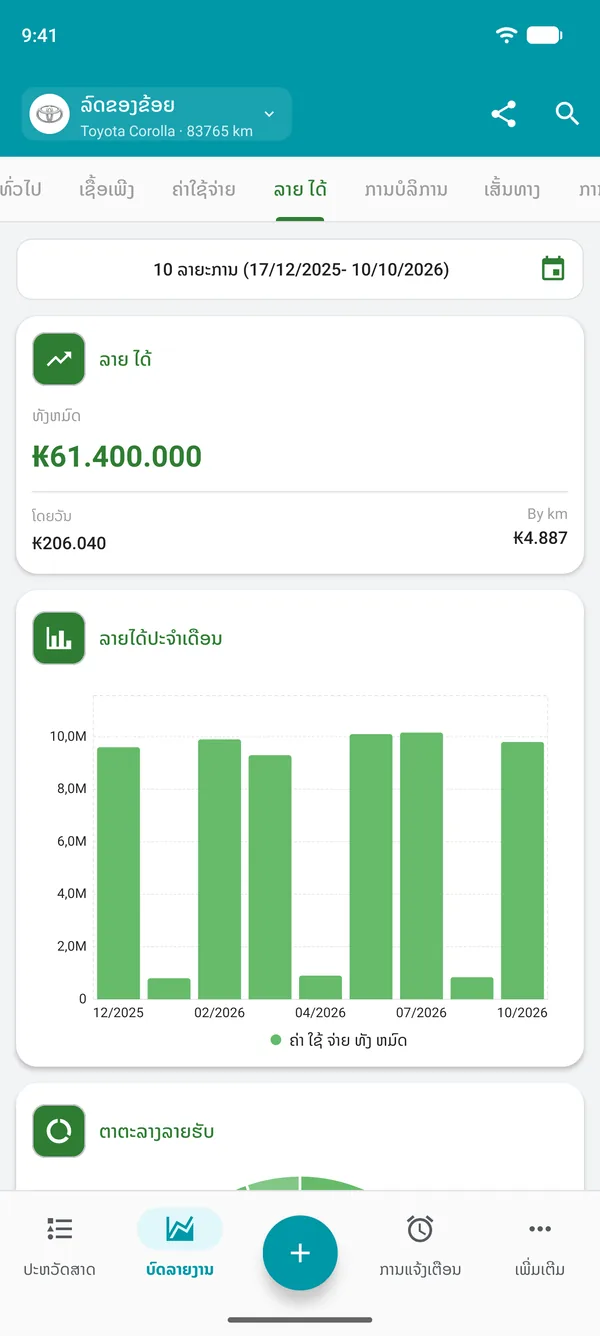Switch to the ຄ່າໃຊ້ຈ່າຍ tab
This screenshot has height=1336, width=600.
[x=203, y=189]
